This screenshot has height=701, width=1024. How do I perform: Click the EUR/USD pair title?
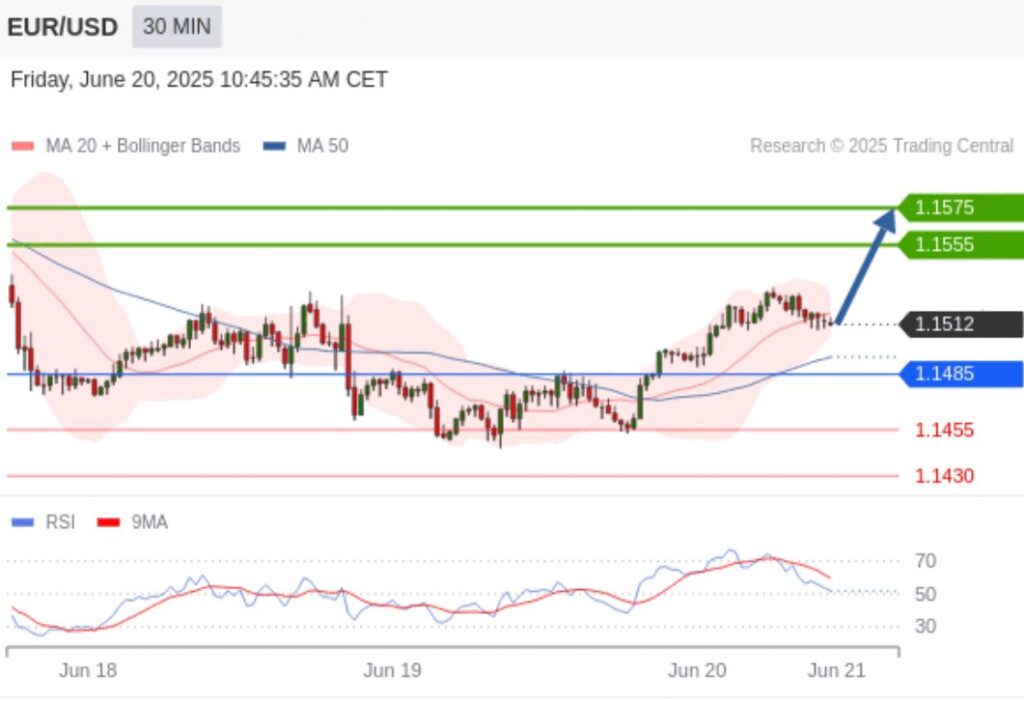coord(62,27)
